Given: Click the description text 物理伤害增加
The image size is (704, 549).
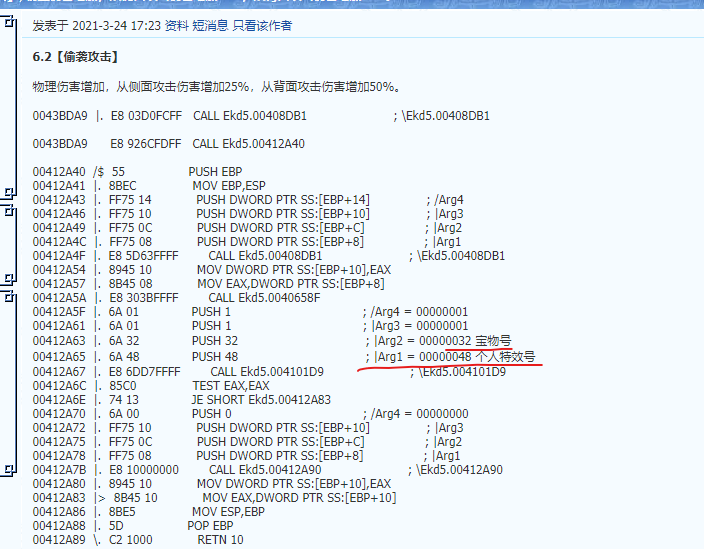Looking at the screenshot, I should click(x=69, y=87).
